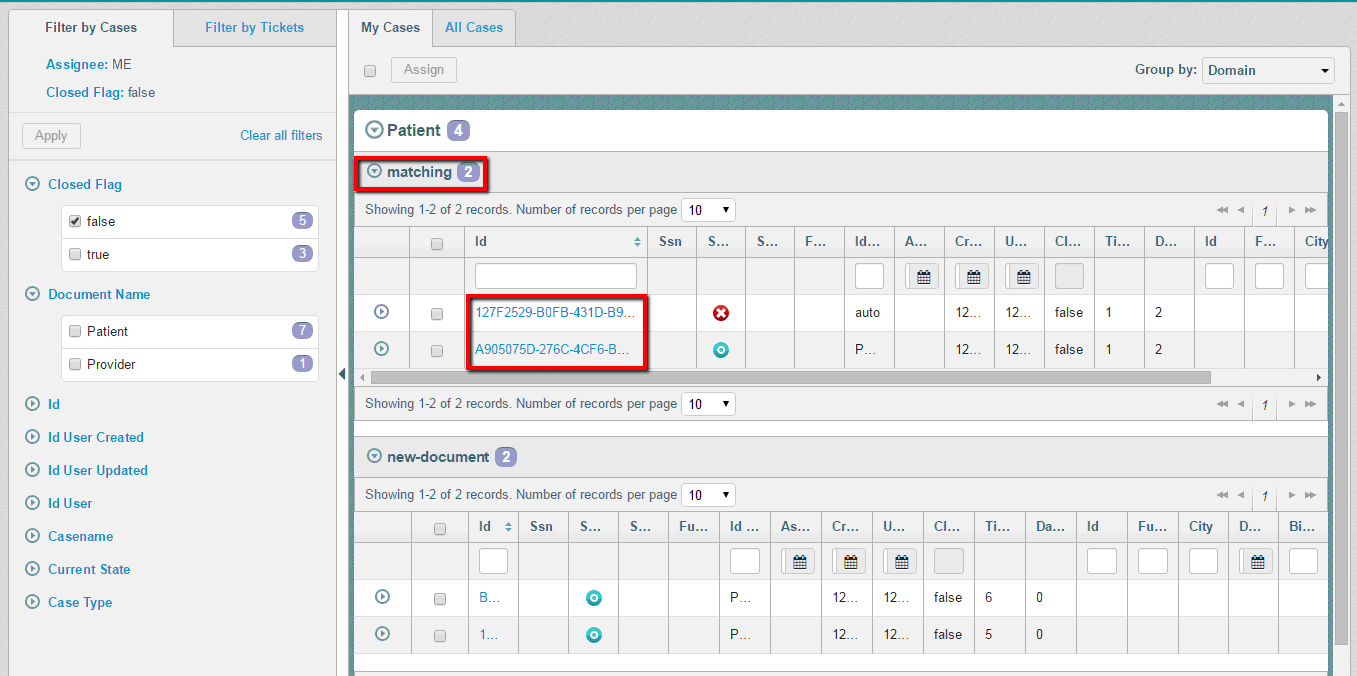Click horizontal scrollbar of matching table
The image size is (1357, 676).
[x=790, y=378]
